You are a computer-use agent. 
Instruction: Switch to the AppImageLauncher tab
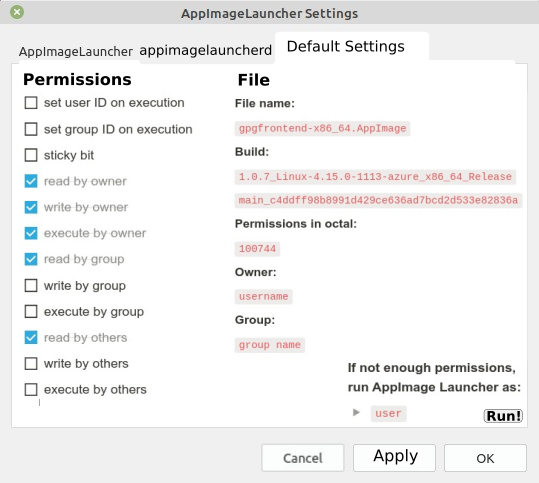76,52
